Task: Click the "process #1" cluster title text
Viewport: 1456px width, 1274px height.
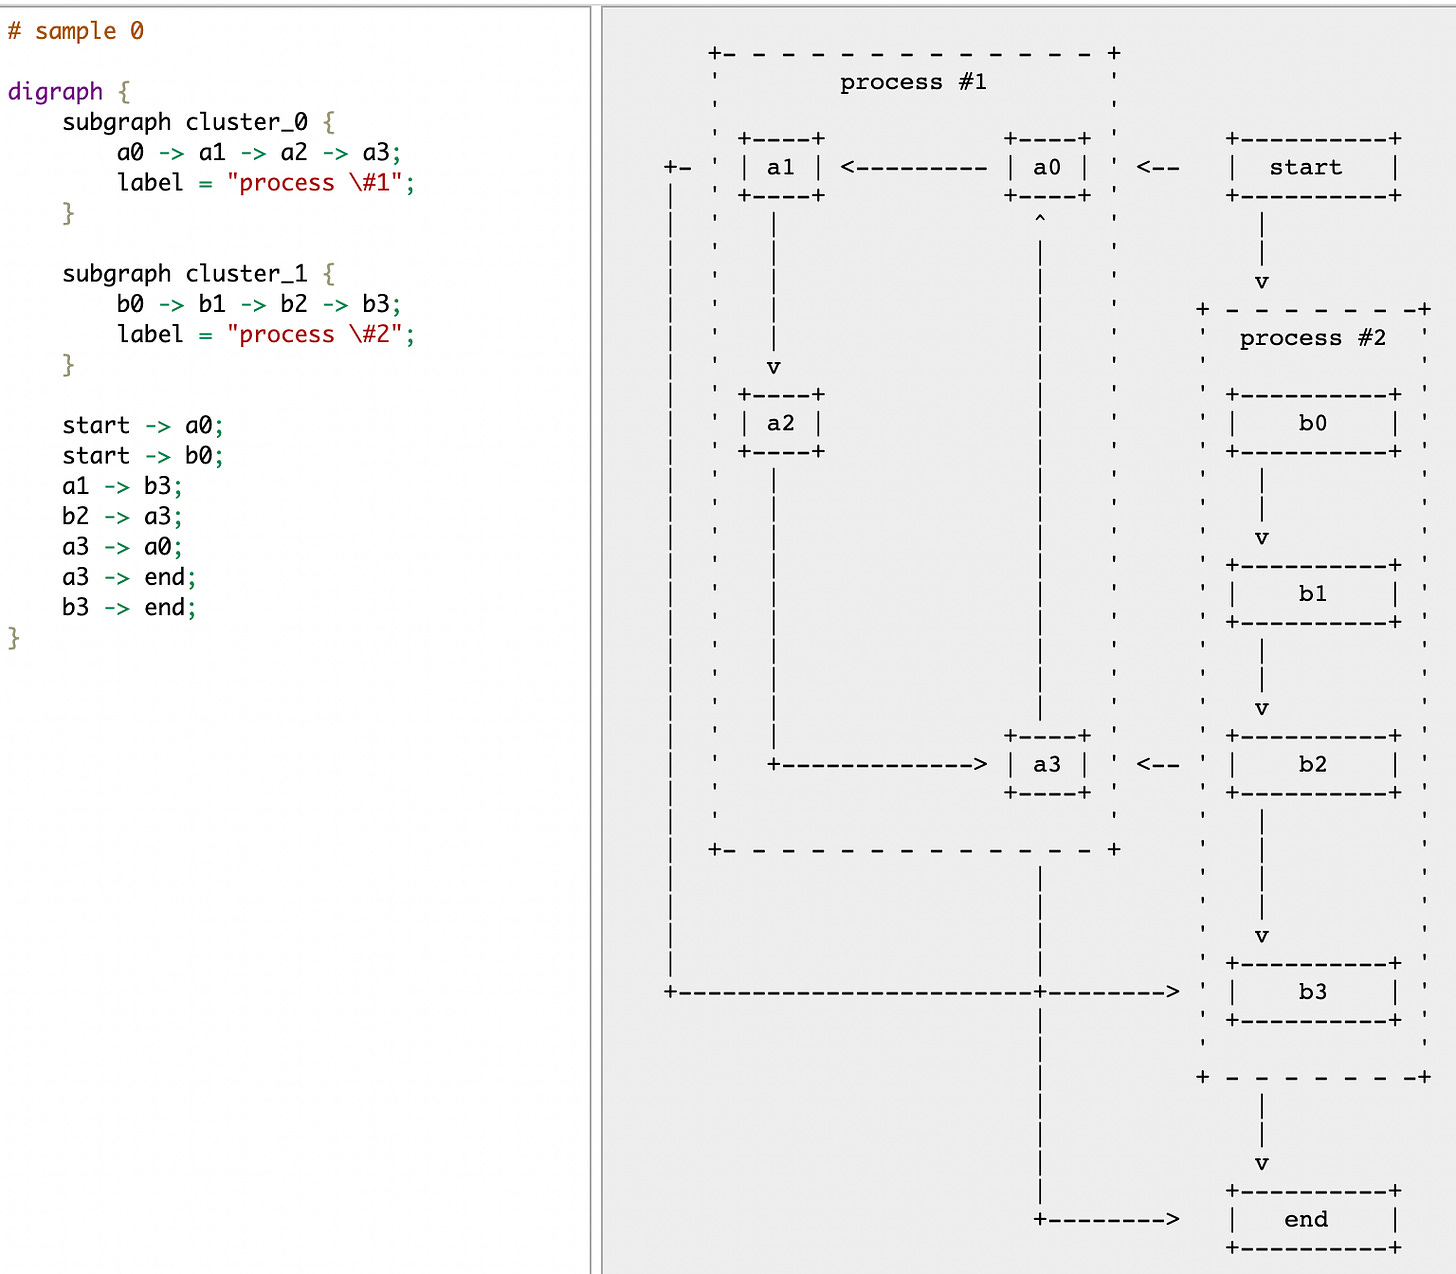Action: click(x=912, y=82)
